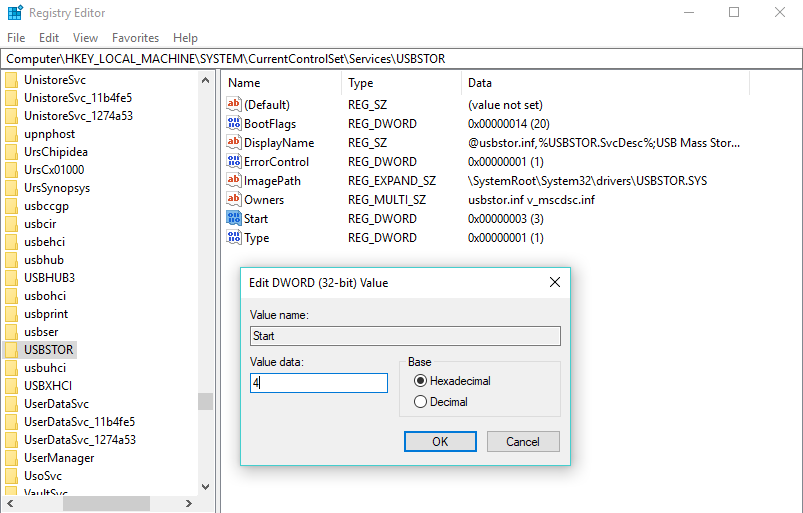Viewport: 803px width, 513px height.
Task: Click the upnphost folder icon
Action: click(x=11, y=134)
